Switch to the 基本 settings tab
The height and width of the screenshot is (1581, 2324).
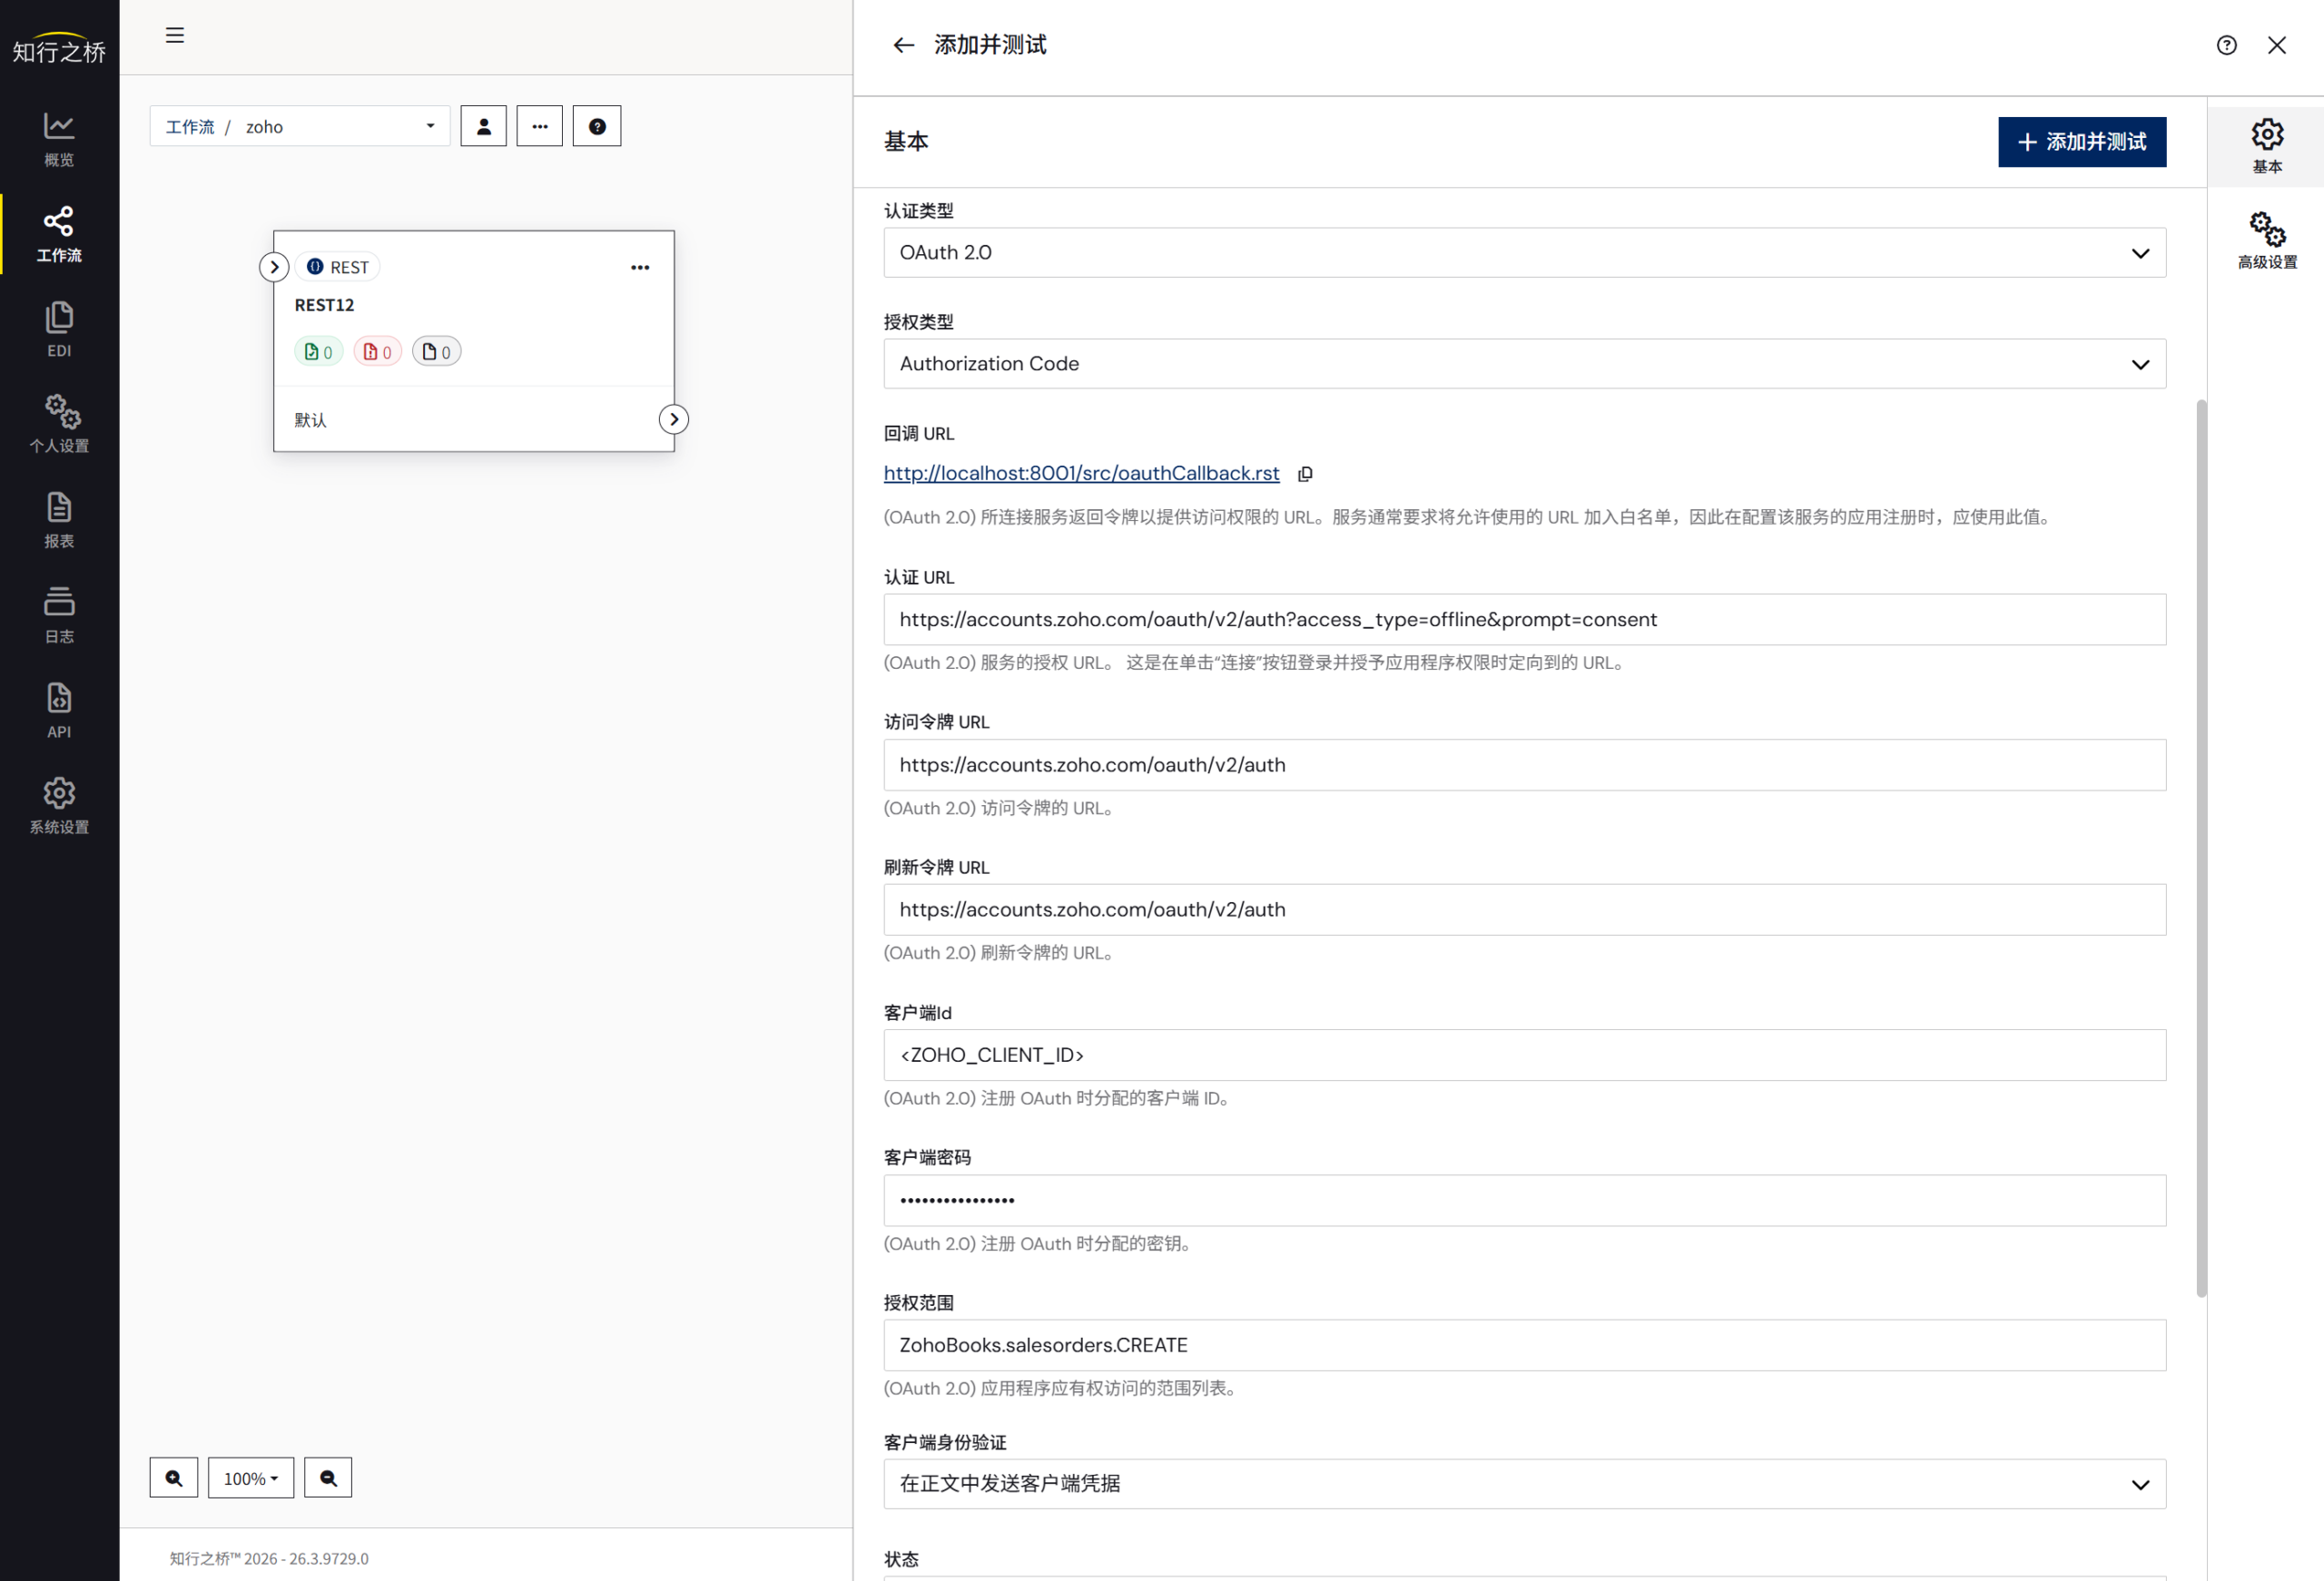2267,146
